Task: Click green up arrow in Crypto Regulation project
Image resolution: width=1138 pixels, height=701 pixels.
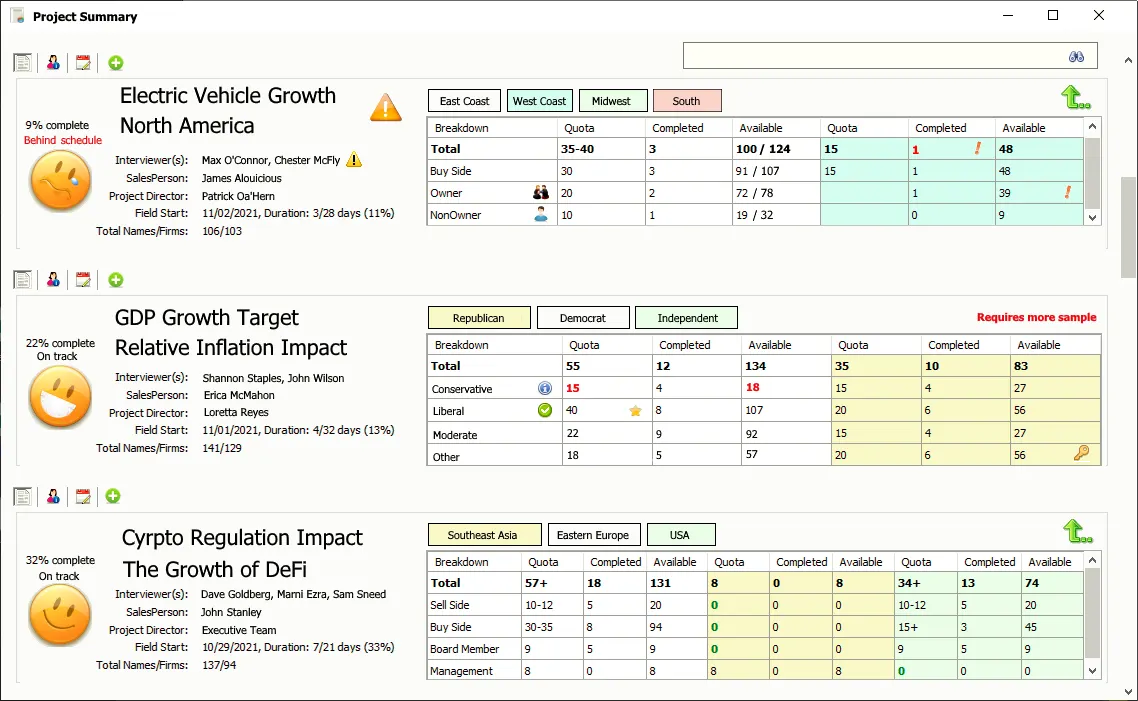Action: point(1077,531)
